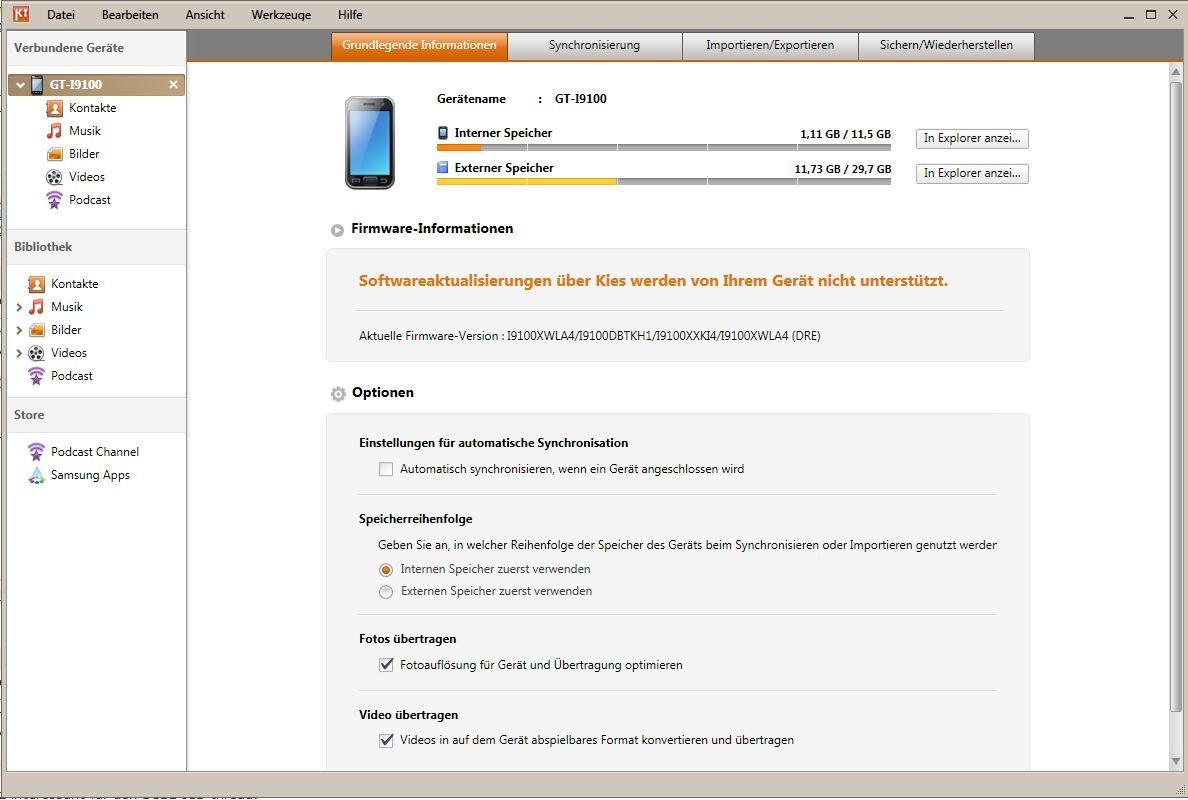Select Kontakte in Bibliothek
The height and width of the screenshot is (800, 1188).
click(75, 284)
